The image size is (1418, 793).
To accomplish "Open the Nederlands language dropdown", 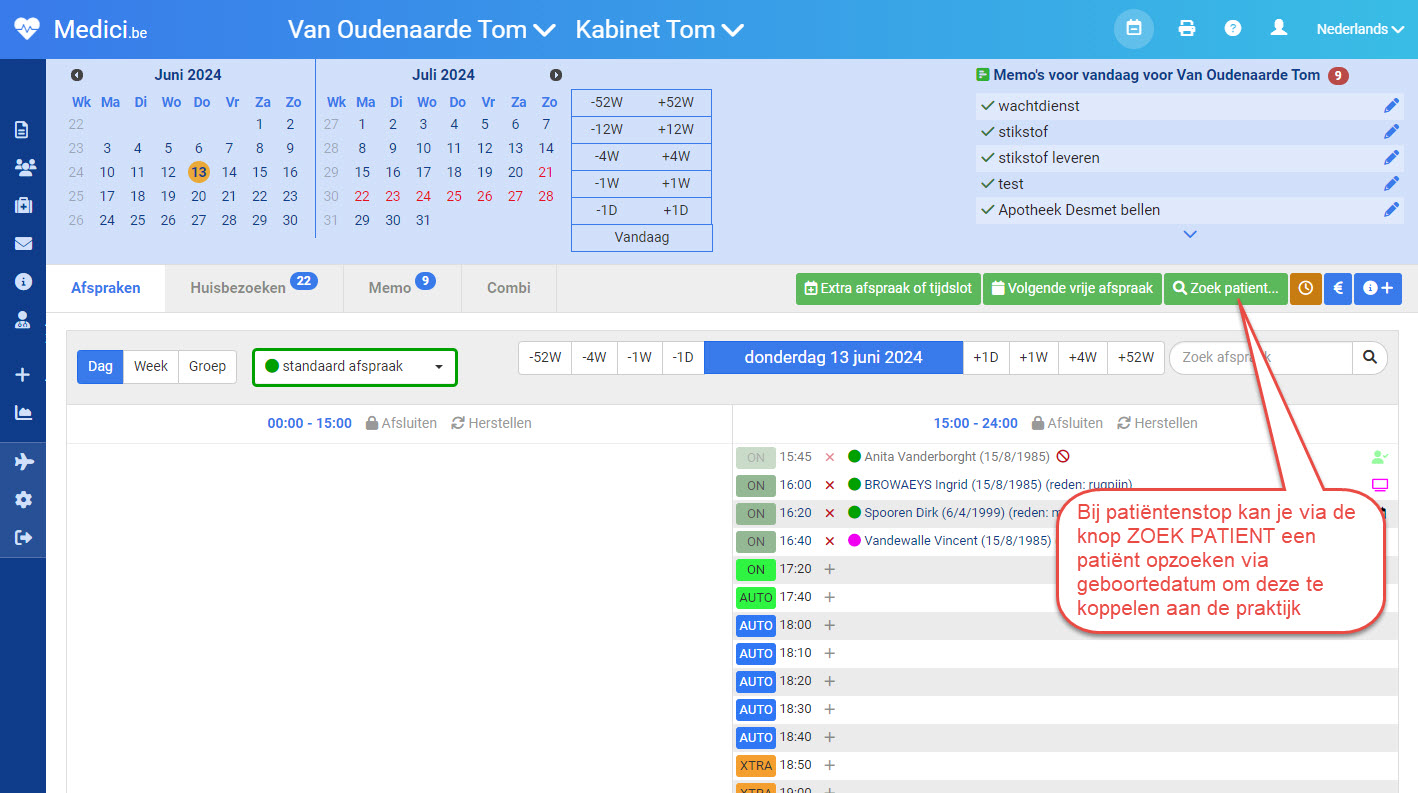I will (x=1360, y=29).
